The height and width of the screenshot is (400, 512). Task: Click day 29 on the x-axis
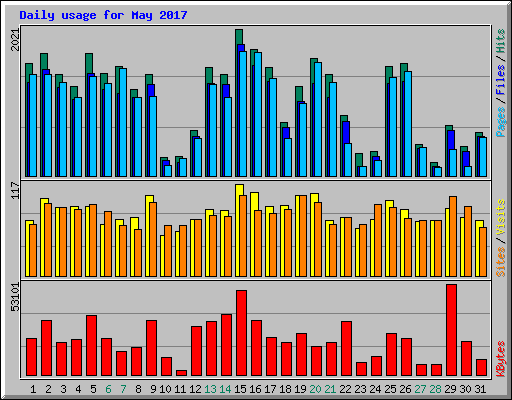coord(450,389)
